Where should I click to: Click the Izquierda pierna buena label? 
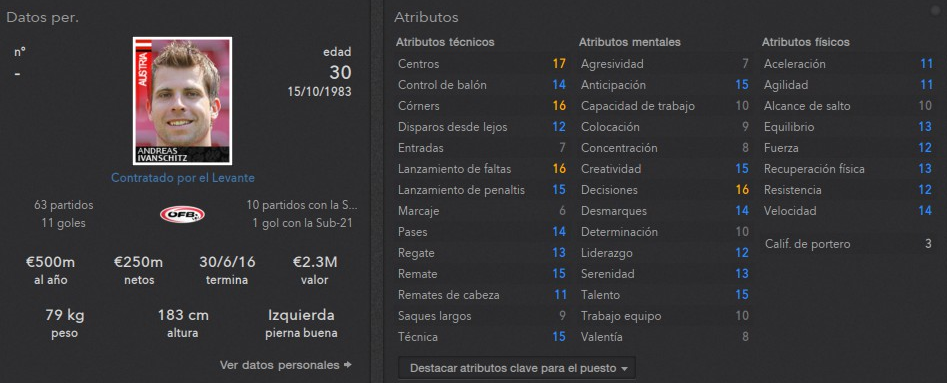301,323
